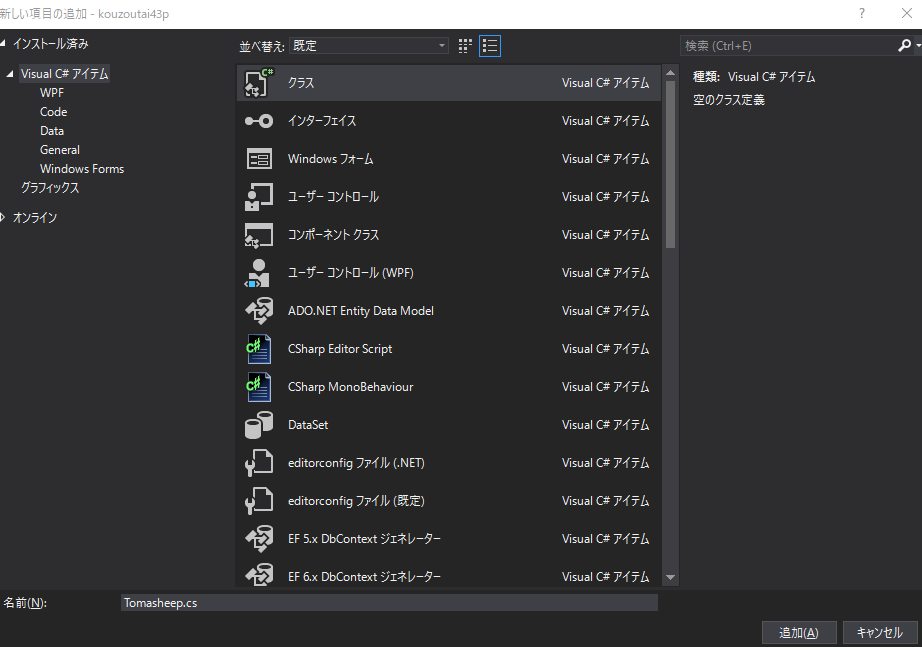The width and height of the screenshot is (922, 647).
Task: Select the General category
Action: coord(60,150)
